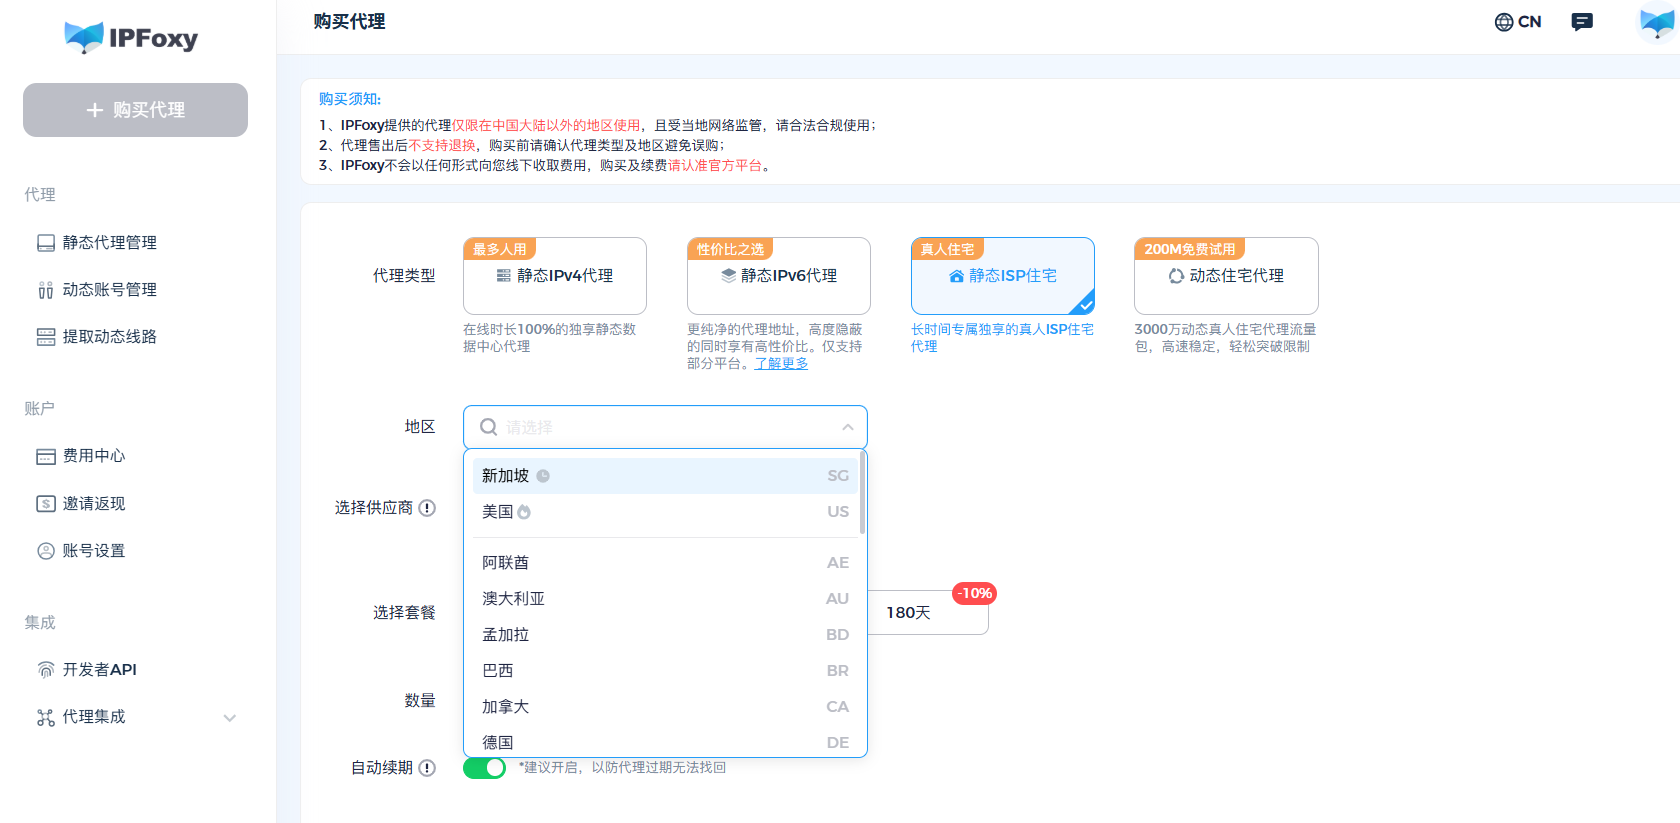Open 提取动态线路 in sidebar
Screen dimensions: 1680x823
[x=110, y=337]
